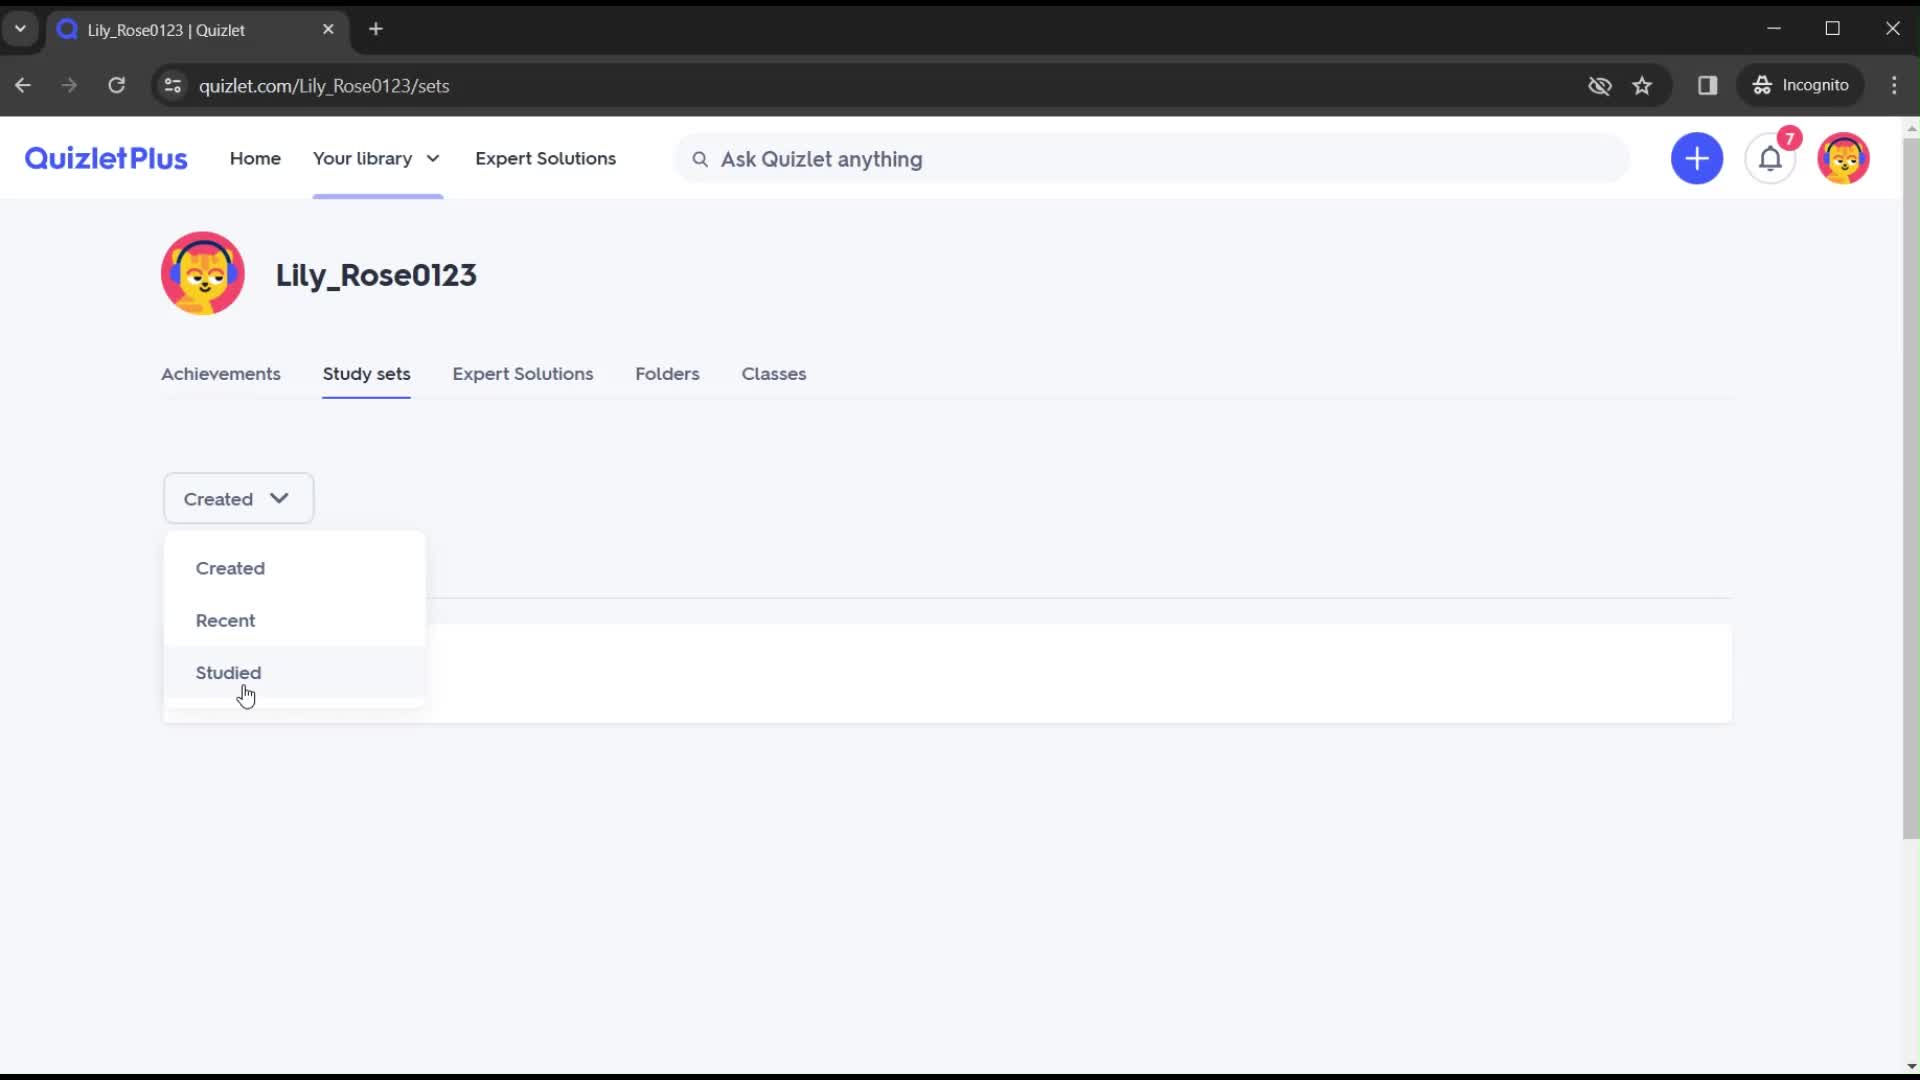Select Recent from the sort dropdown
The width and height of the screenshot is (1920, 1080).
coord(225,620)
